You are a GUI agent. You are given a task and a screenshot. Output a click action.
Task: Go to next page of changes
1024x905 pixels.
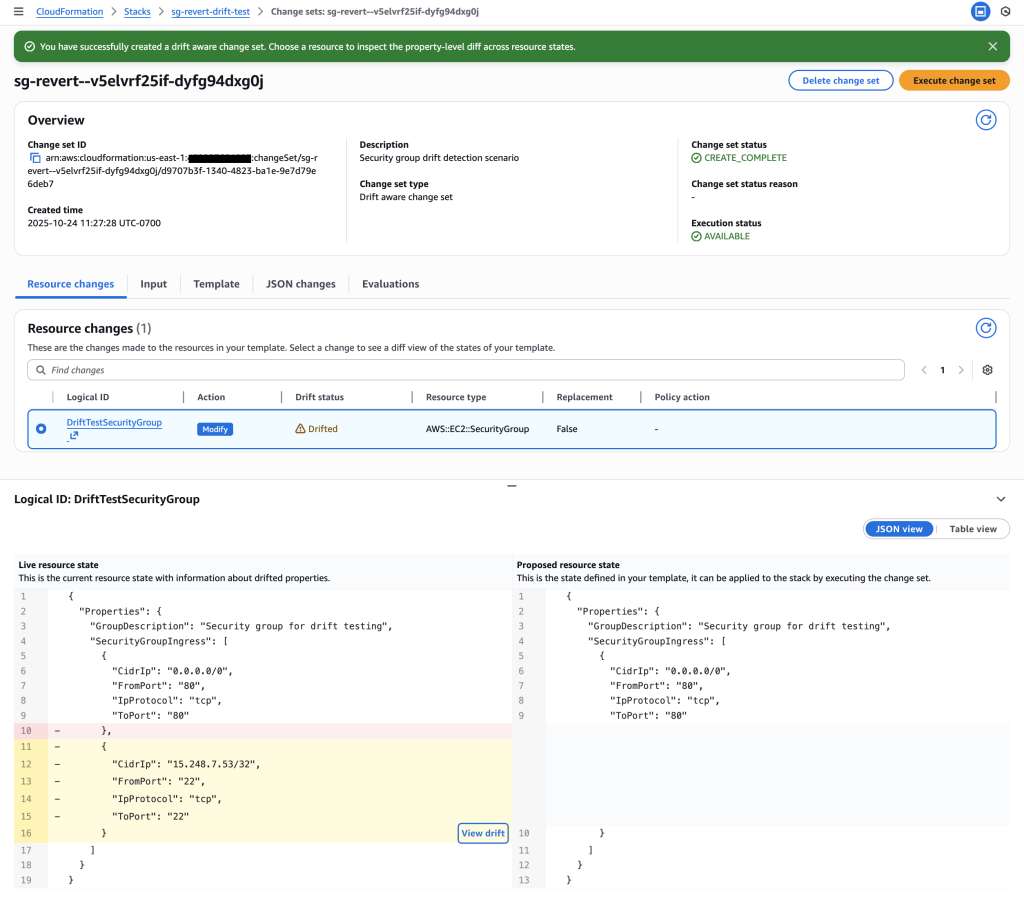coord(961,370)
